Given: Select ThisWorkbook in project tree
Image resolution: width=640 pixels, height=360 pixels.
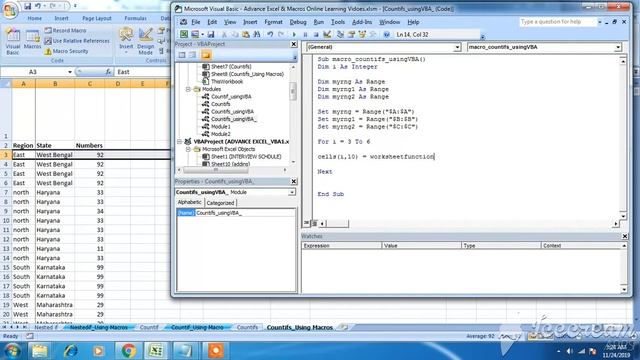Looking at the screenshot, I should (x=227, y=82).
